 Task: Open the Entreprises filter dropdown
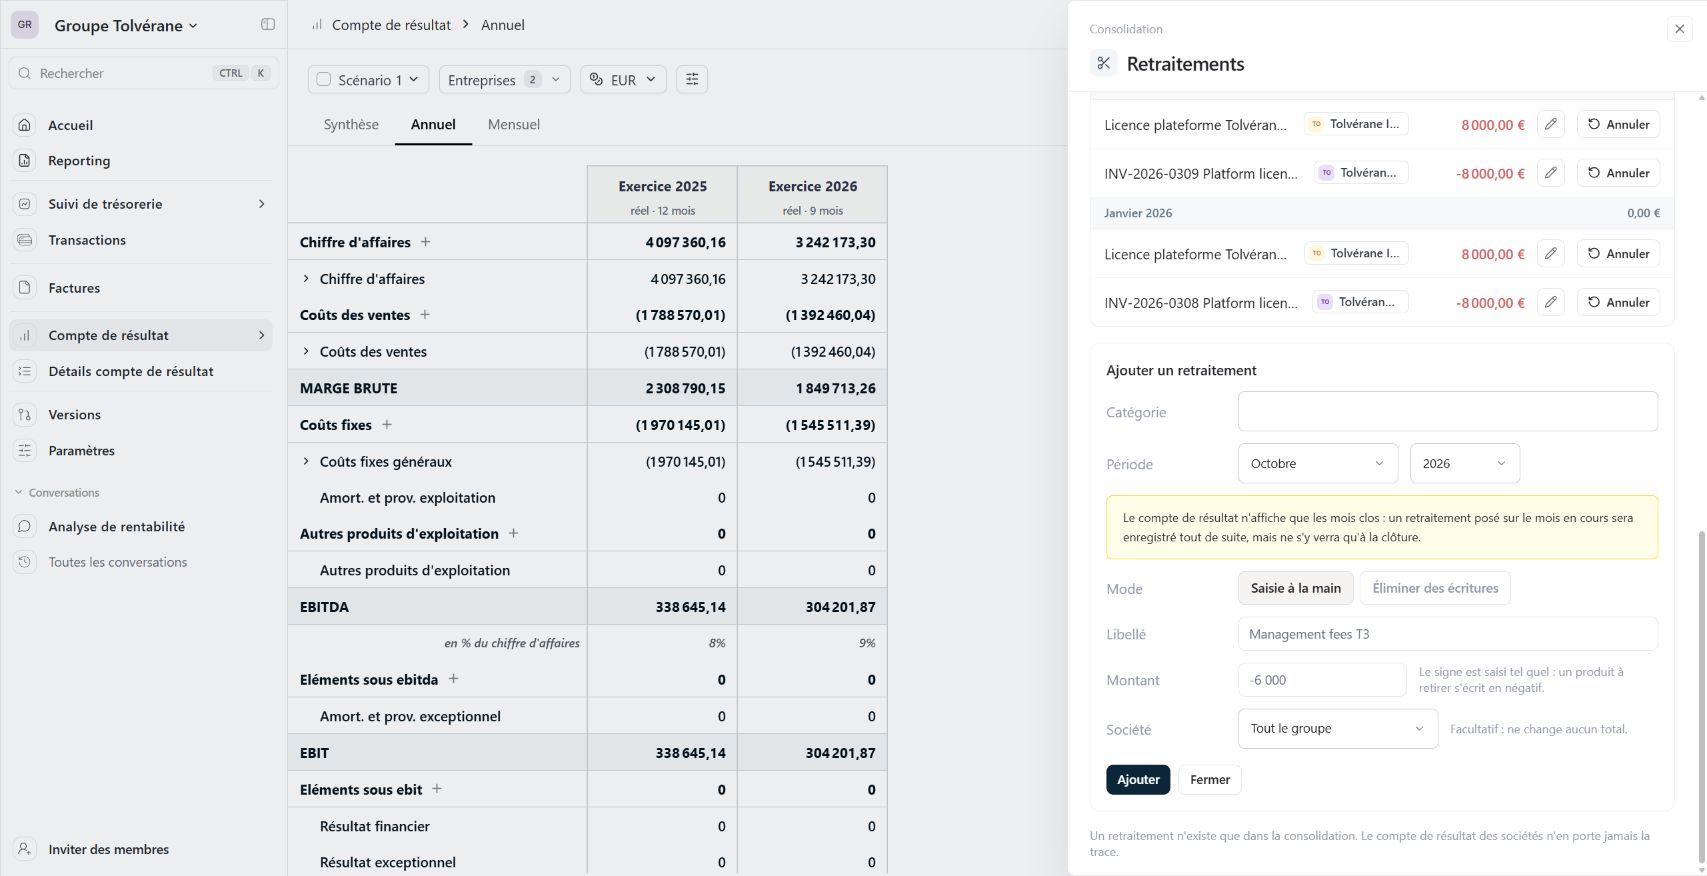504,80
